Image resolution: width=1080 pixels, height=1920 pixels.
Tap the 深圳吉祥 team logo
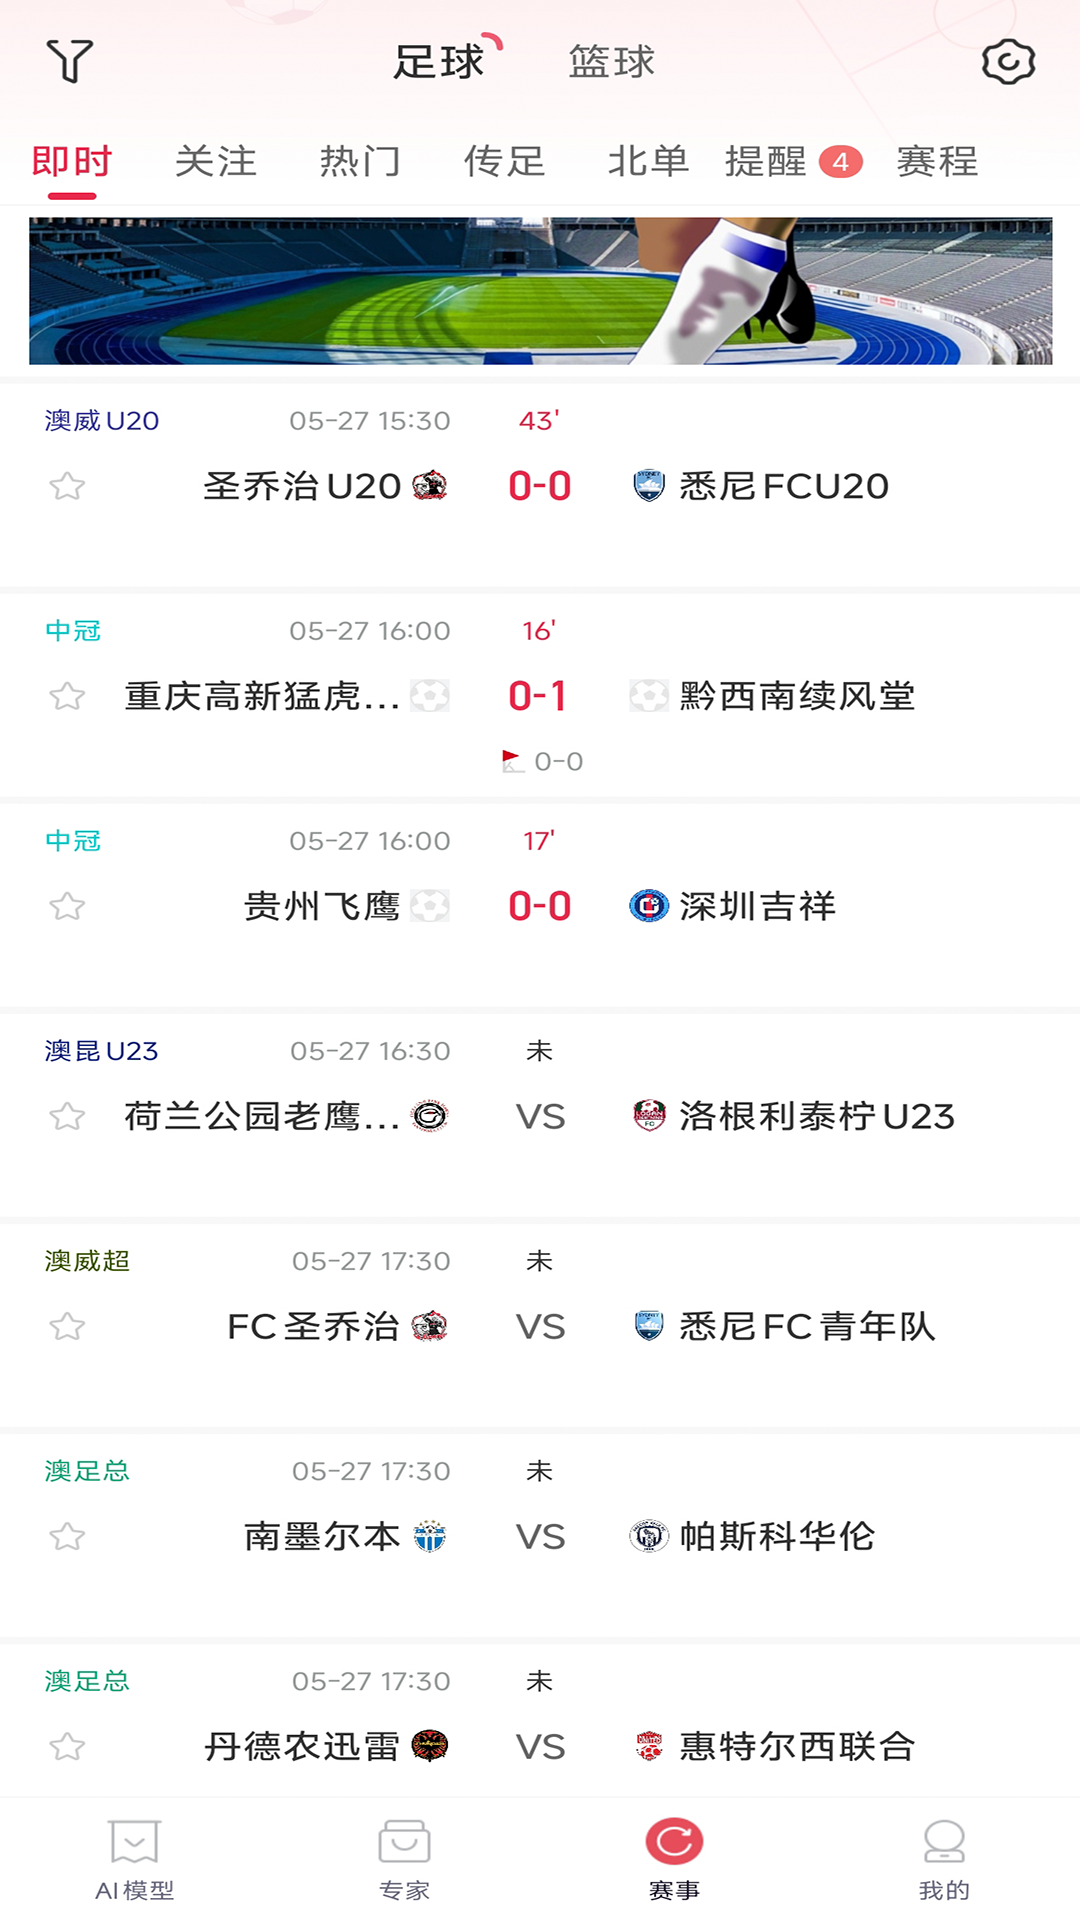coord(649,906)
